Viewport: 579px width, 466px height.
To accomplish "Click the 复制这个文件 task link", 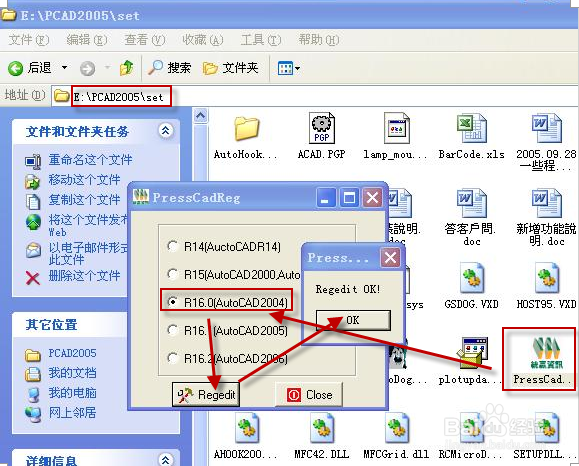I will pyautogui.click(x=85, y=200).
